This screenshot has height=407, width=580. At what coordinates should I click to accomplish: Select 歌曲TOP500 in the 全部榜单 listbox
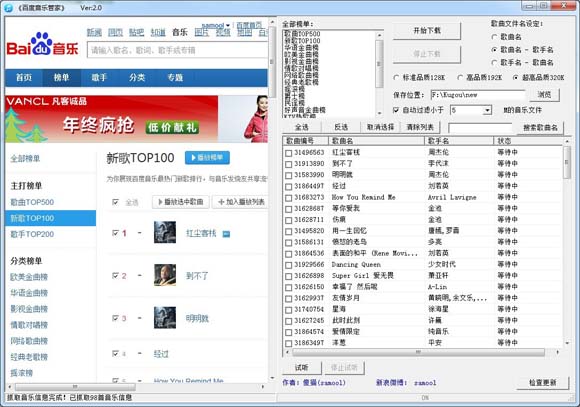pos(302,34)
